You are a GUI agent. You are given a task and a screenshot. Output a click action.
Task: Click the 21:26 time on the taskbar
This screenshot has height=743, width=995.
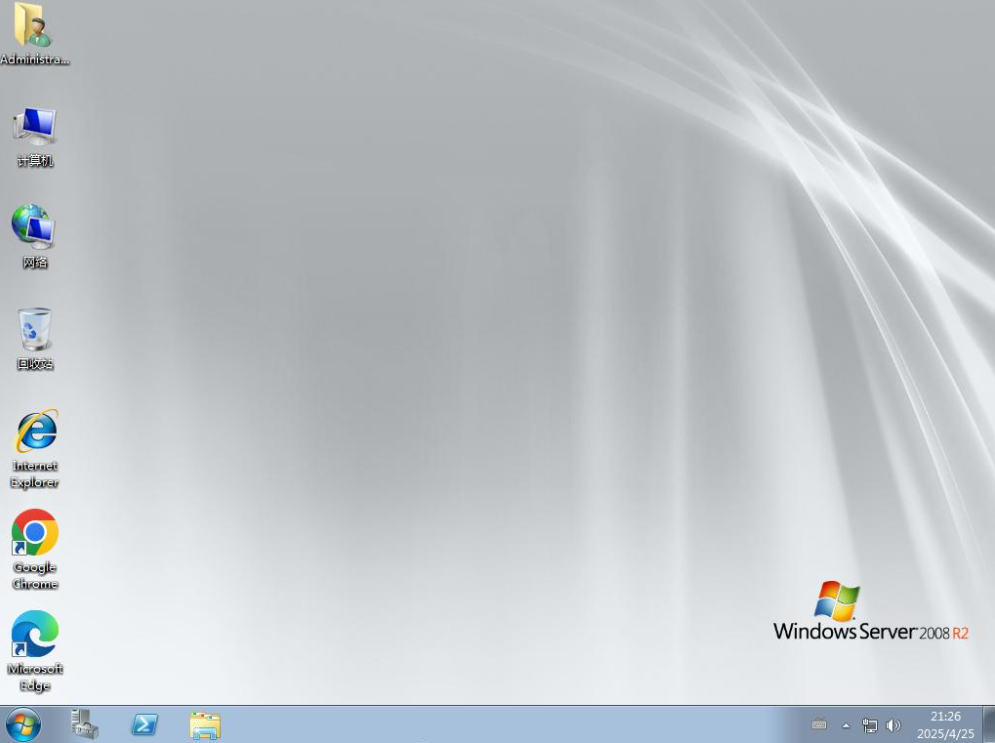pos(945,717)
